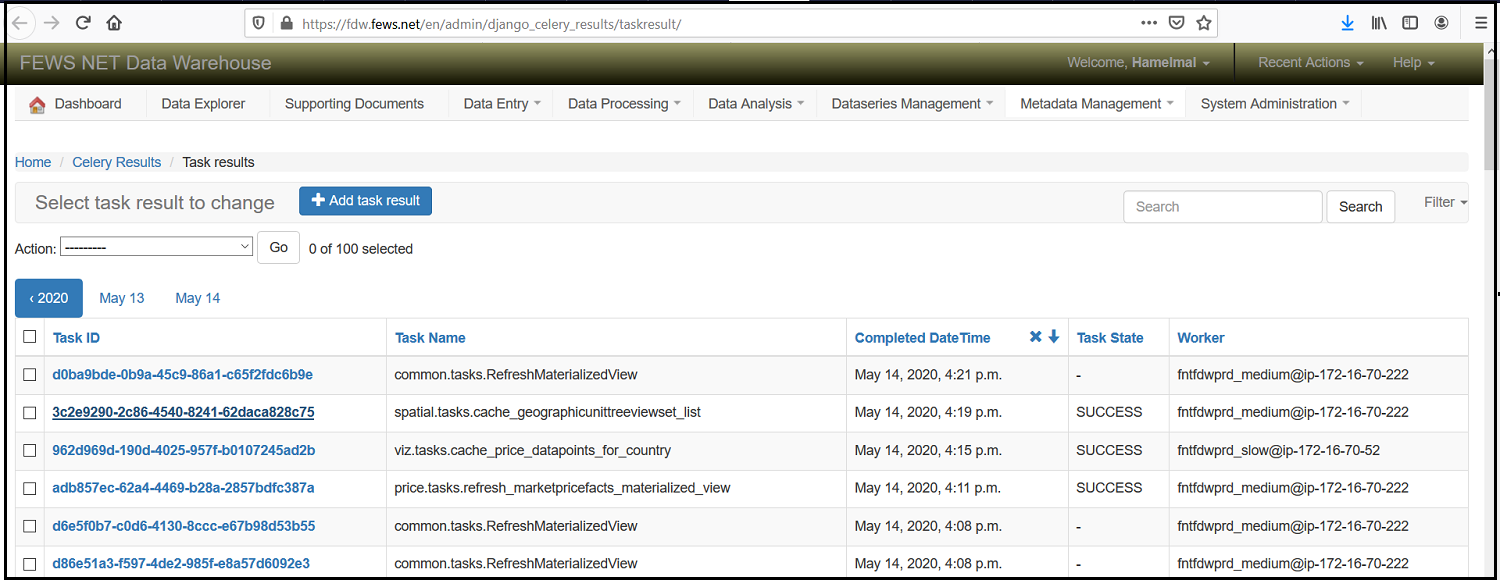Toggle the select-all checkbox in table header

30,337
